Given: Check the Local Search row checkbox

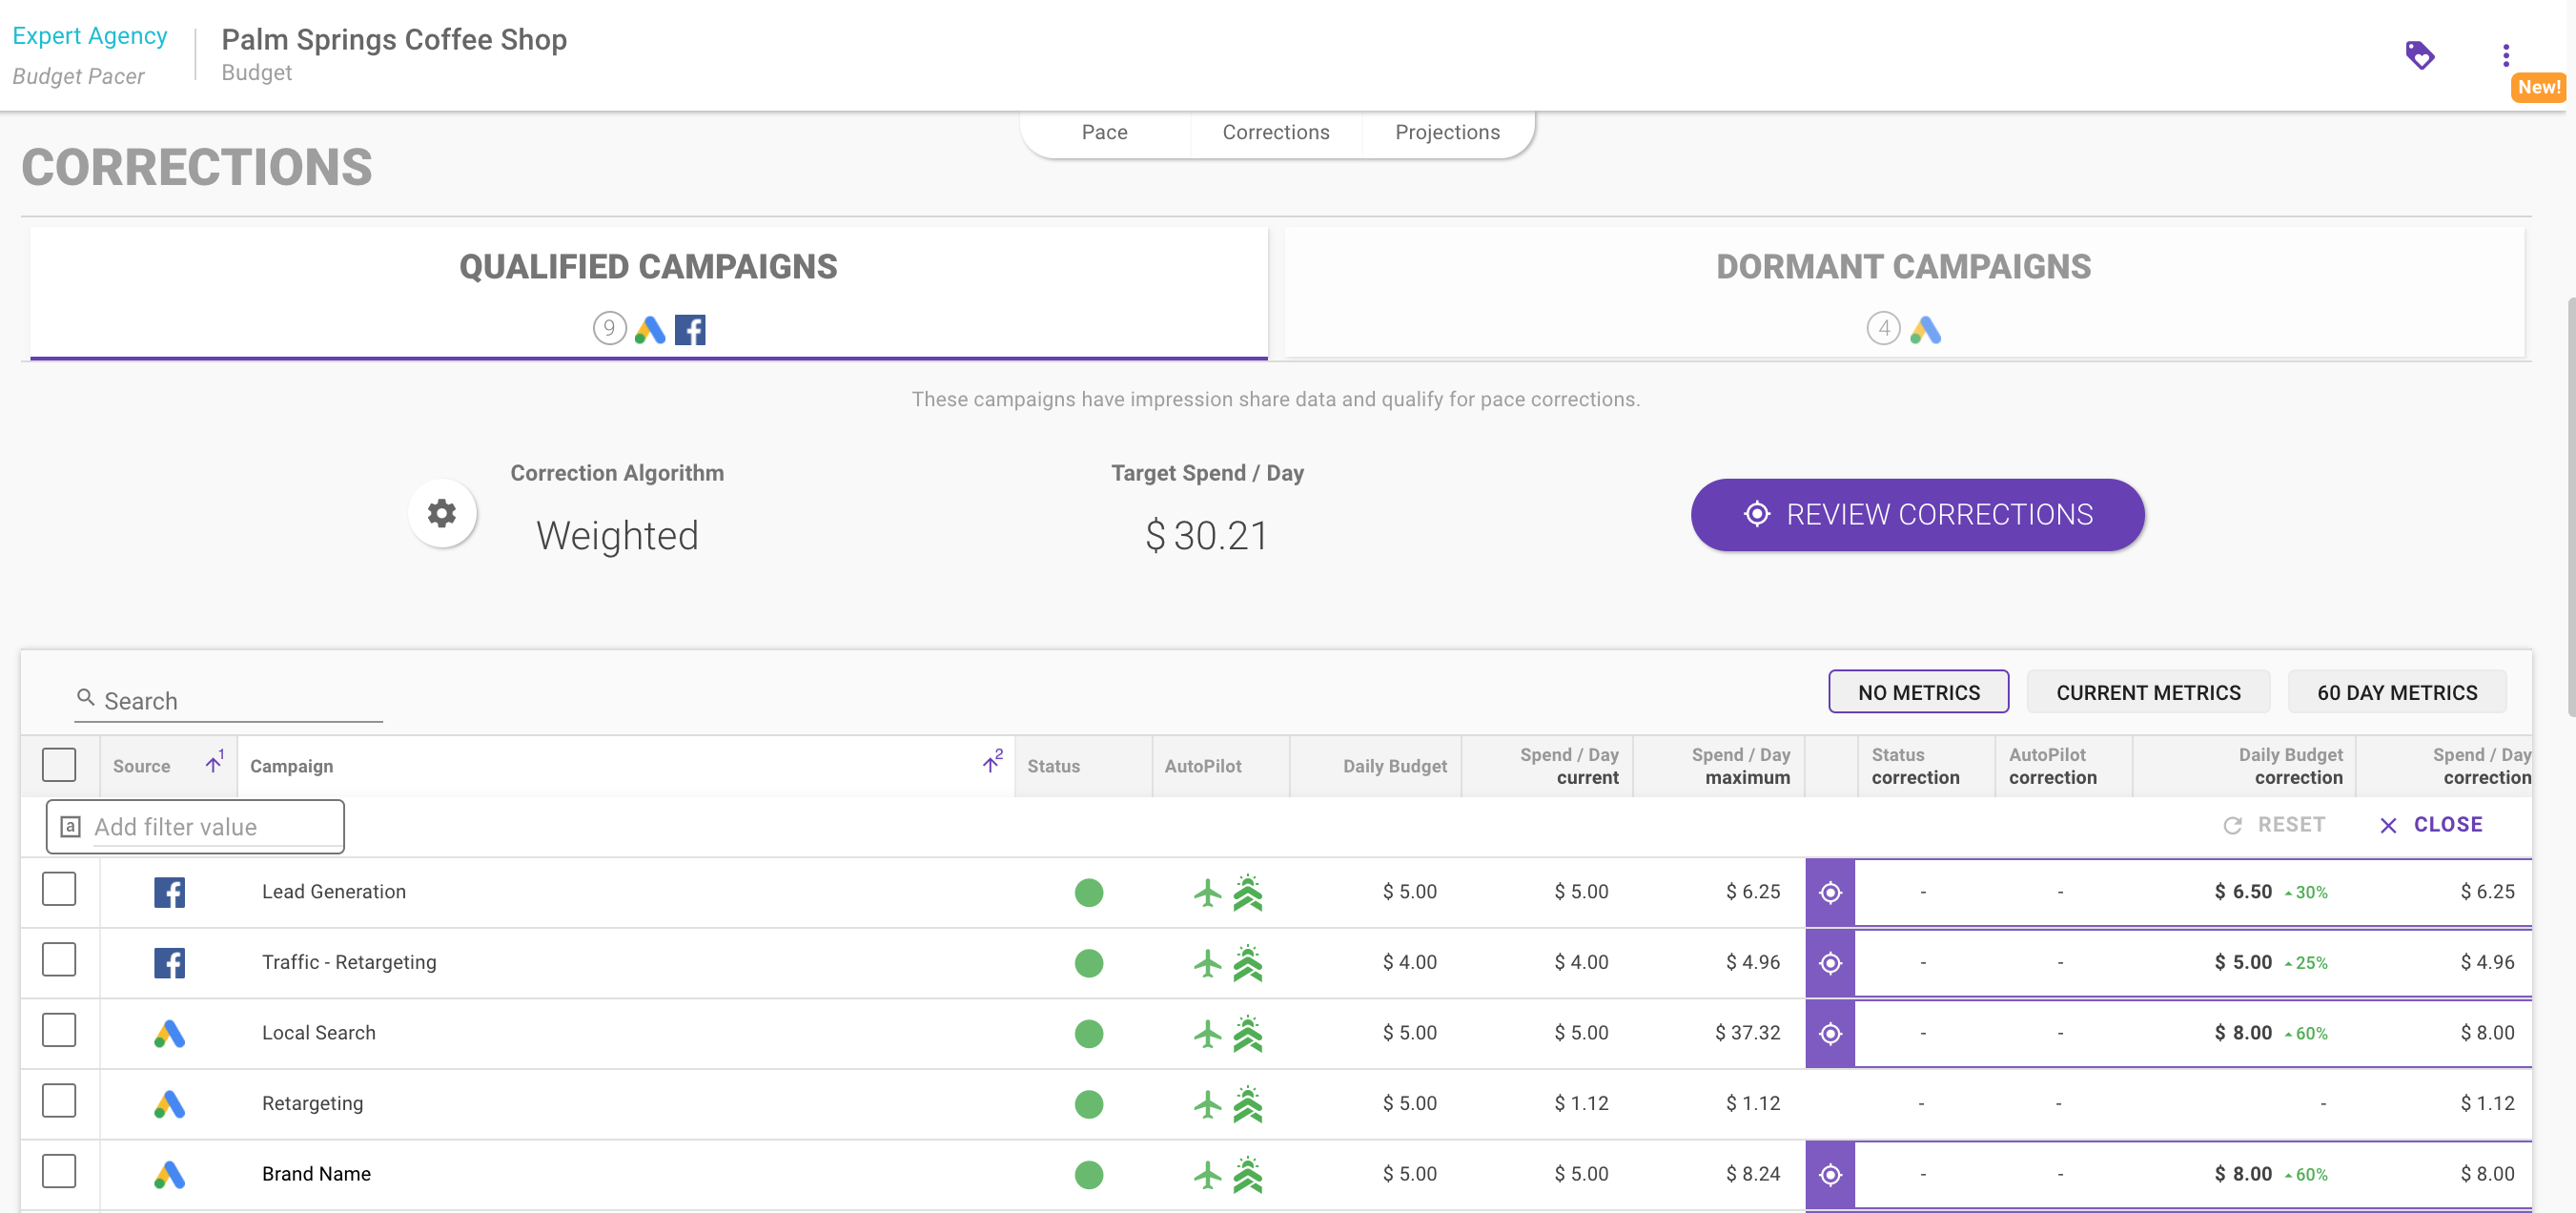Looking at the screenshot, I should pos(59,1030).
